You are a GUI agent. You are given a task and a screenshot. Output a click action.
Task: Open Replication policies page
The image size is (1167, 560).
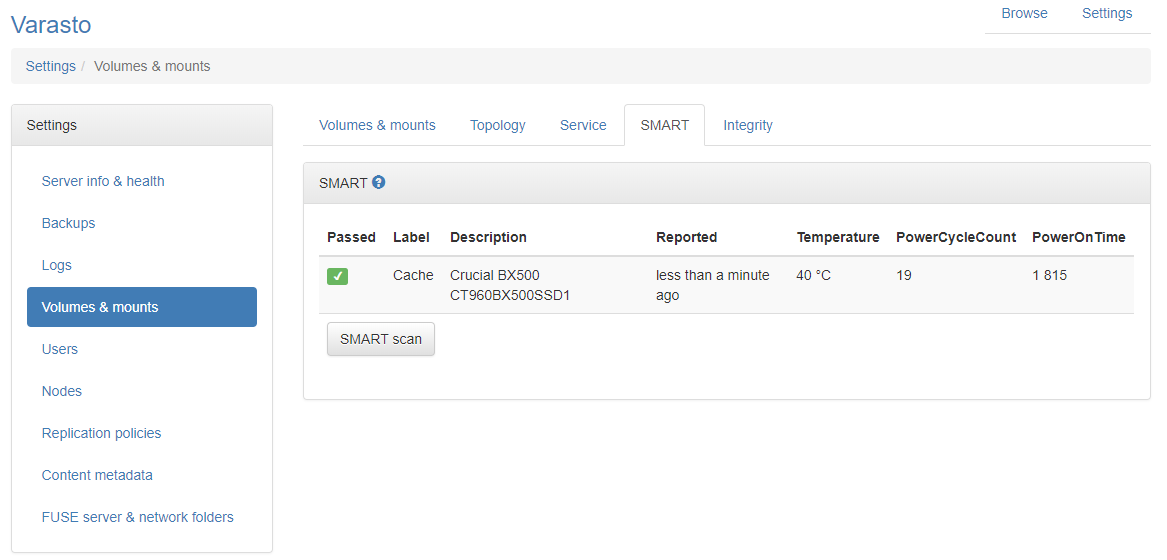pos(101,433)
